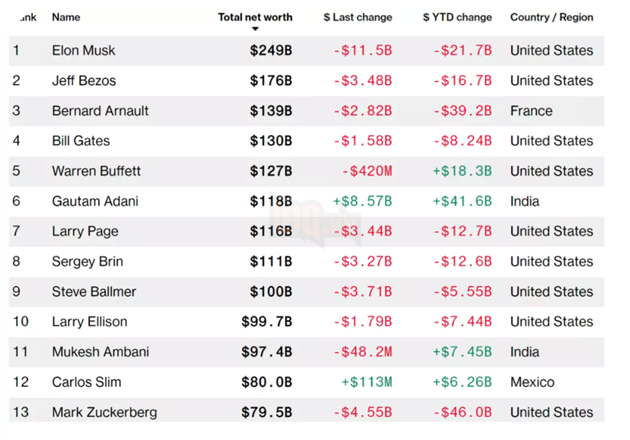Viewport: 630px width, 440px height.
Task: Click Warren Buffett's name
Action: (x=96, y=171)
